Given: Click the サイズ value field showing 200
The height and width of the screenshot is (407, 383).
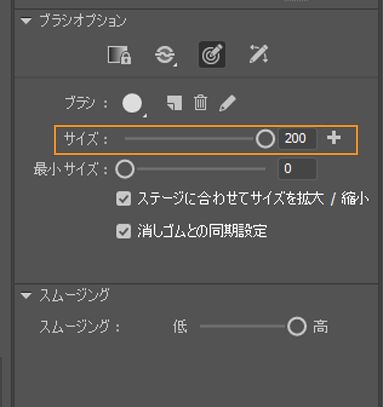Looking at the screenshot, I should [x=297, y=138].
